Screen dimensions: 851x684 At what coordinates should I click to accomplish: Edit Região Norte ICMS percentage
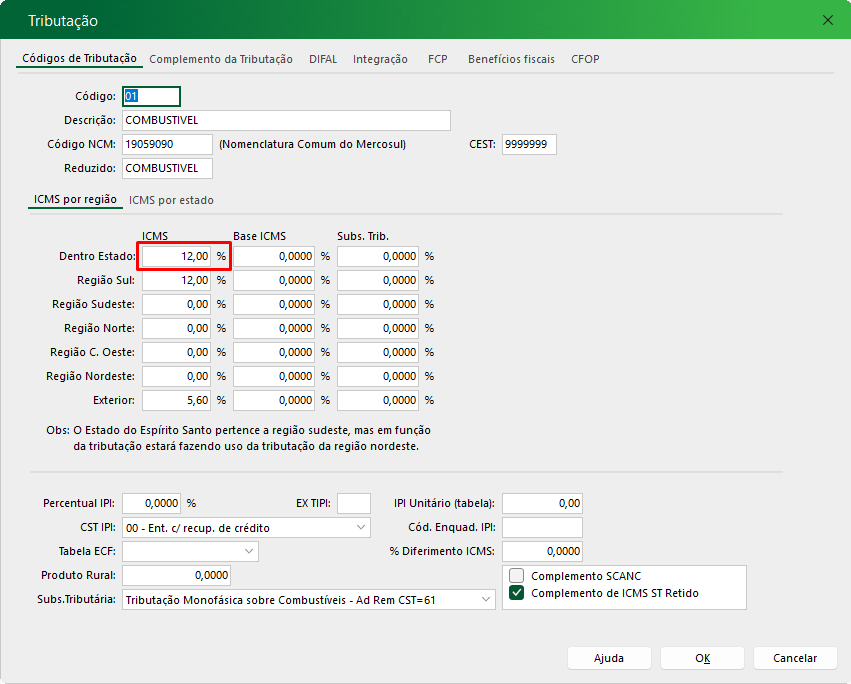176,328
